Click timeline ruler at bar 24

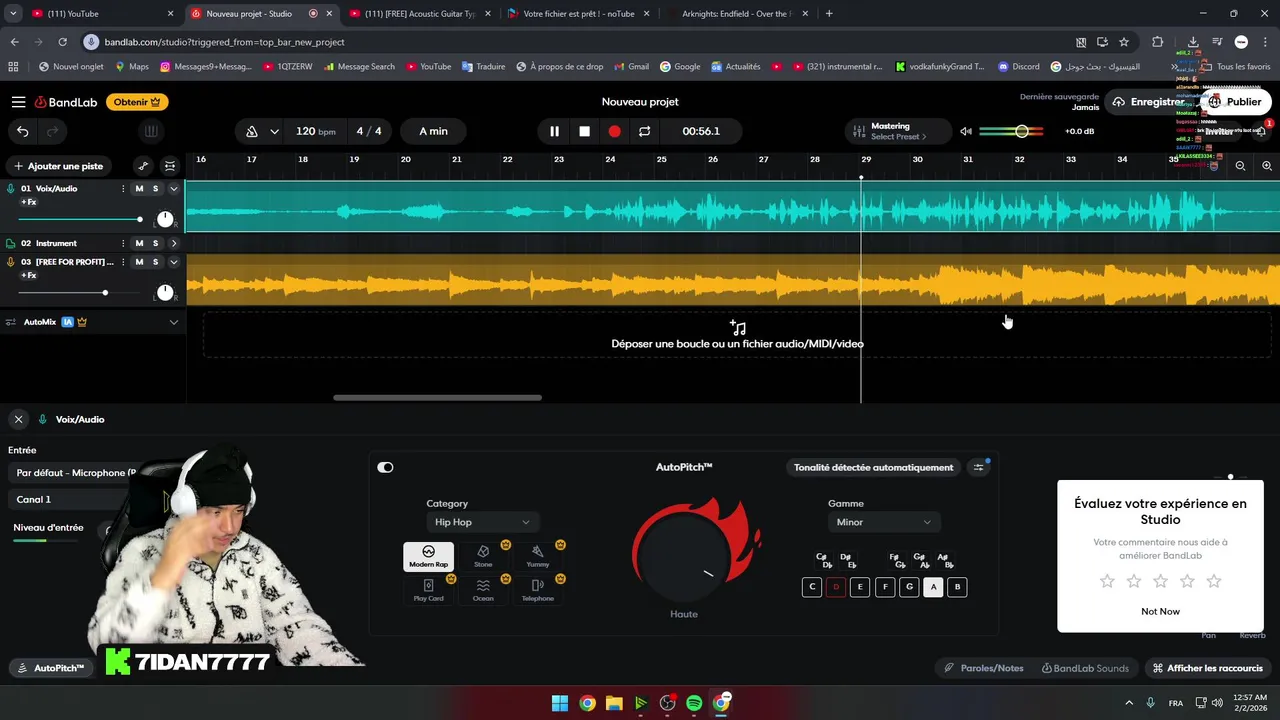click(610, 160)
